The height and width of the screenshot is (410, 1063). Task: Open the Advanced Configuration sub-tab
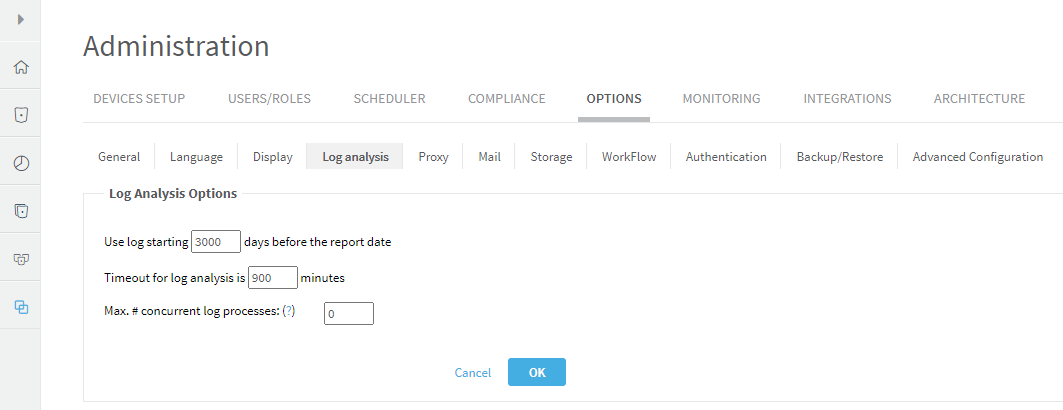(x=977, y=157)
